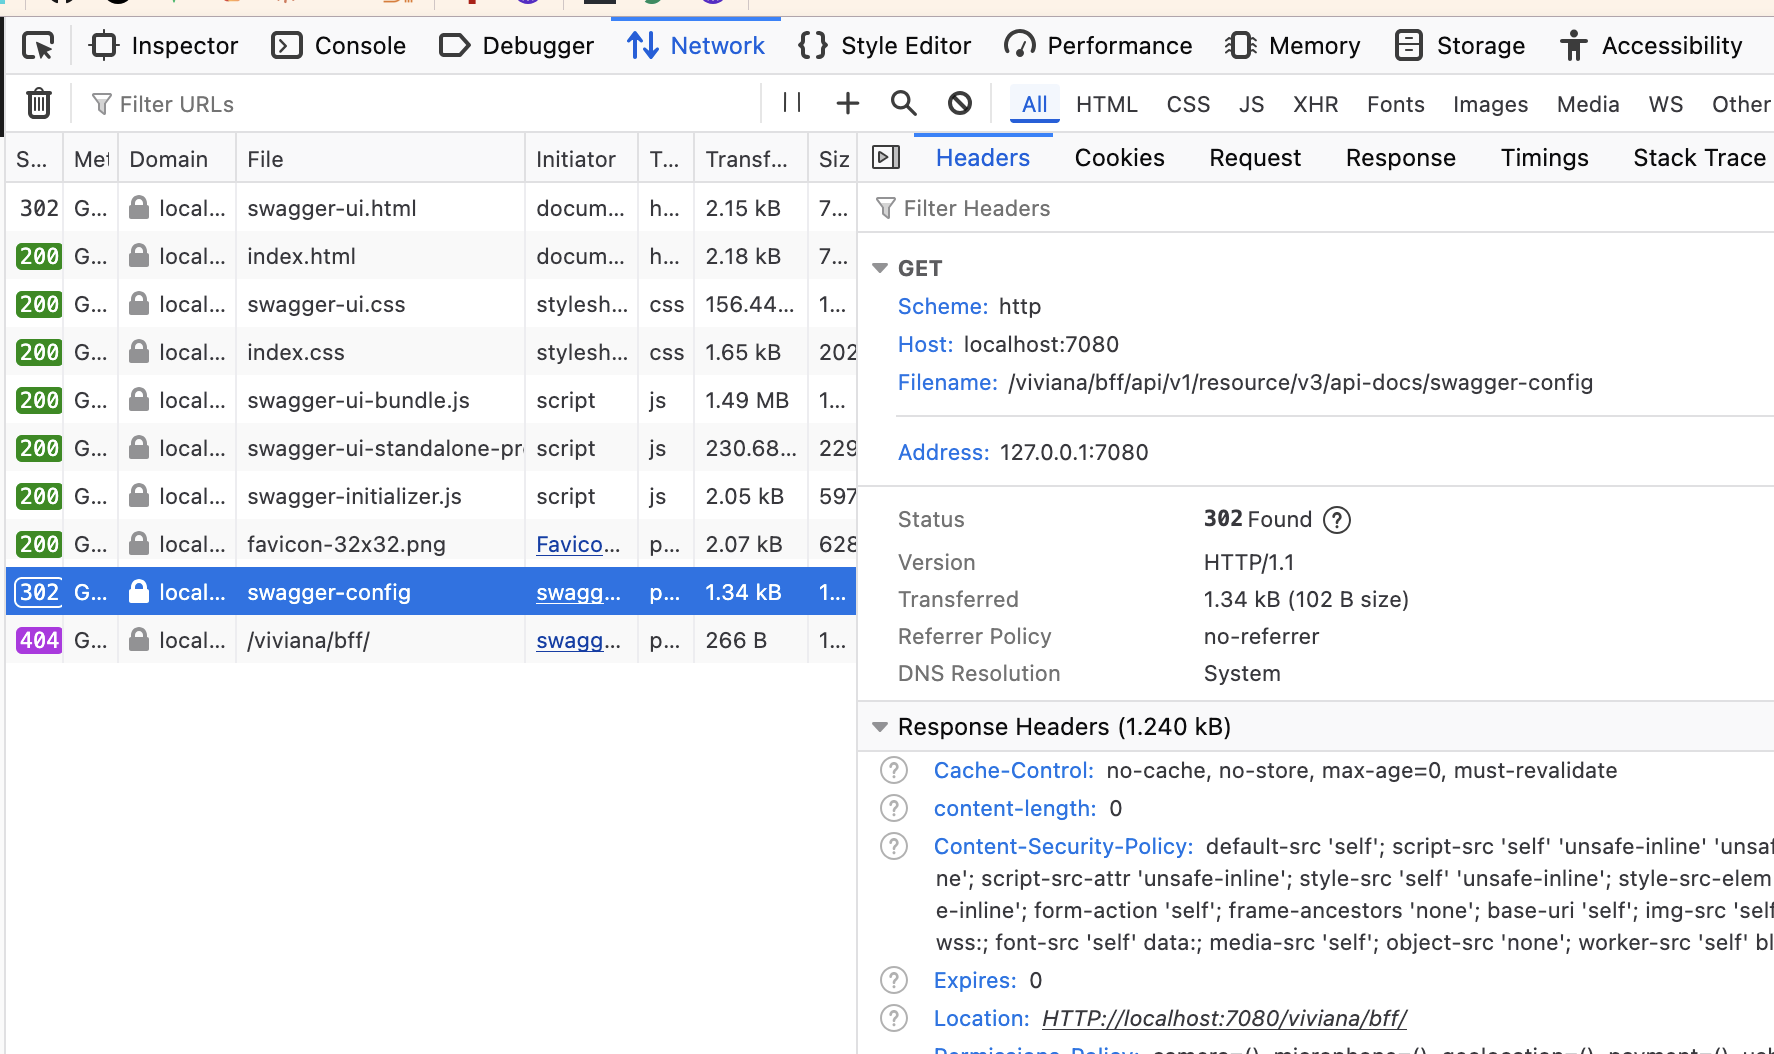Sort by the Domain column header
The image size is (1774, 1054).
(177, 159)
